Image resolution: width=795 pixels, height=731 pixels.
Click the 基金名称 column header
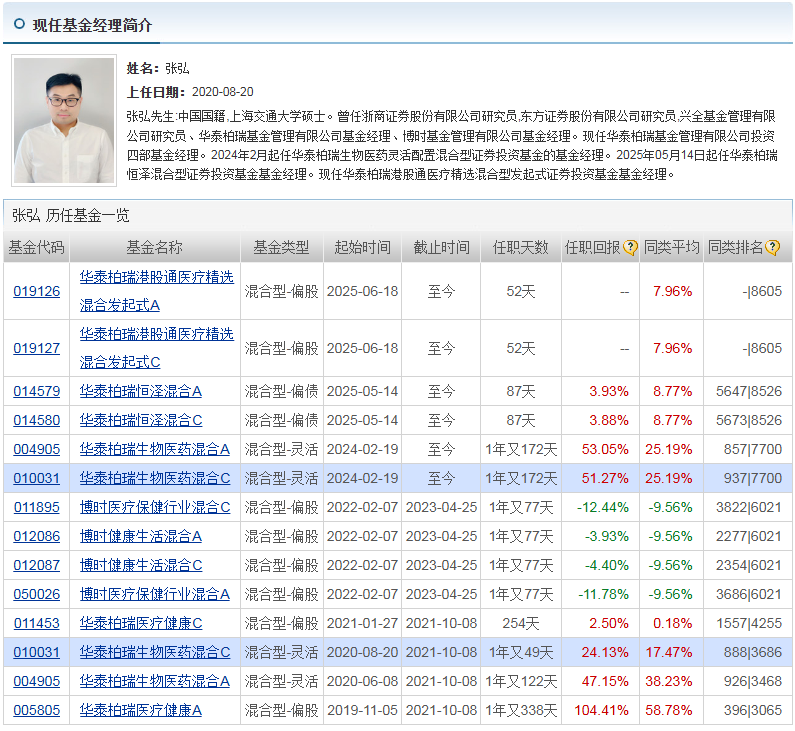coord(155,247)
